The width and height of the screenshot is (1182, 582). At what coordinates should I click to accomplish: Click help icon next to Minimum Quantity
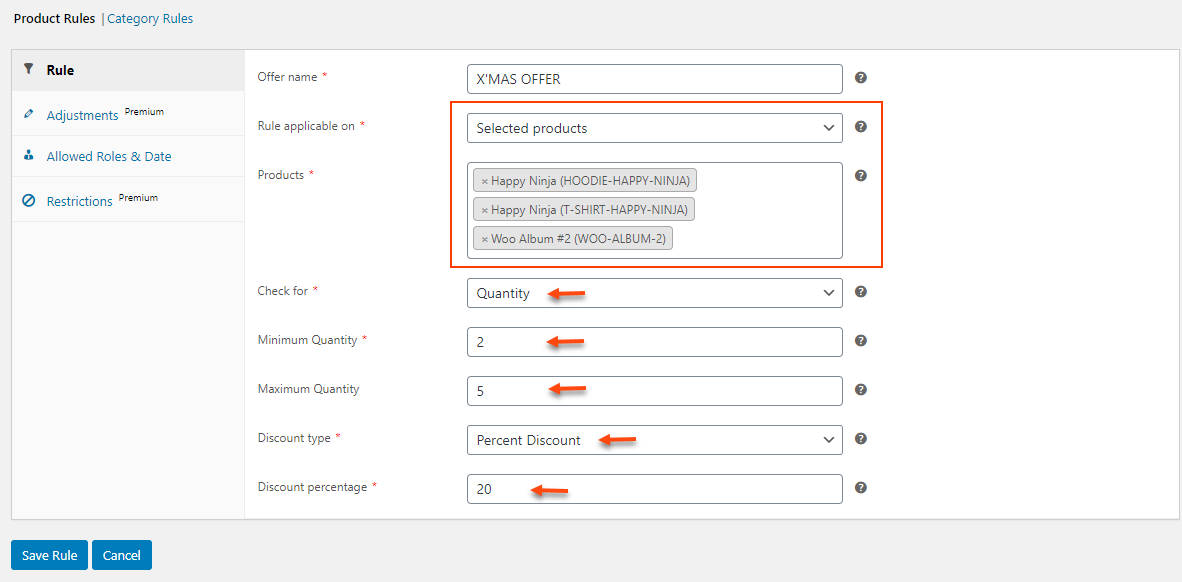[x=861, y=341]
